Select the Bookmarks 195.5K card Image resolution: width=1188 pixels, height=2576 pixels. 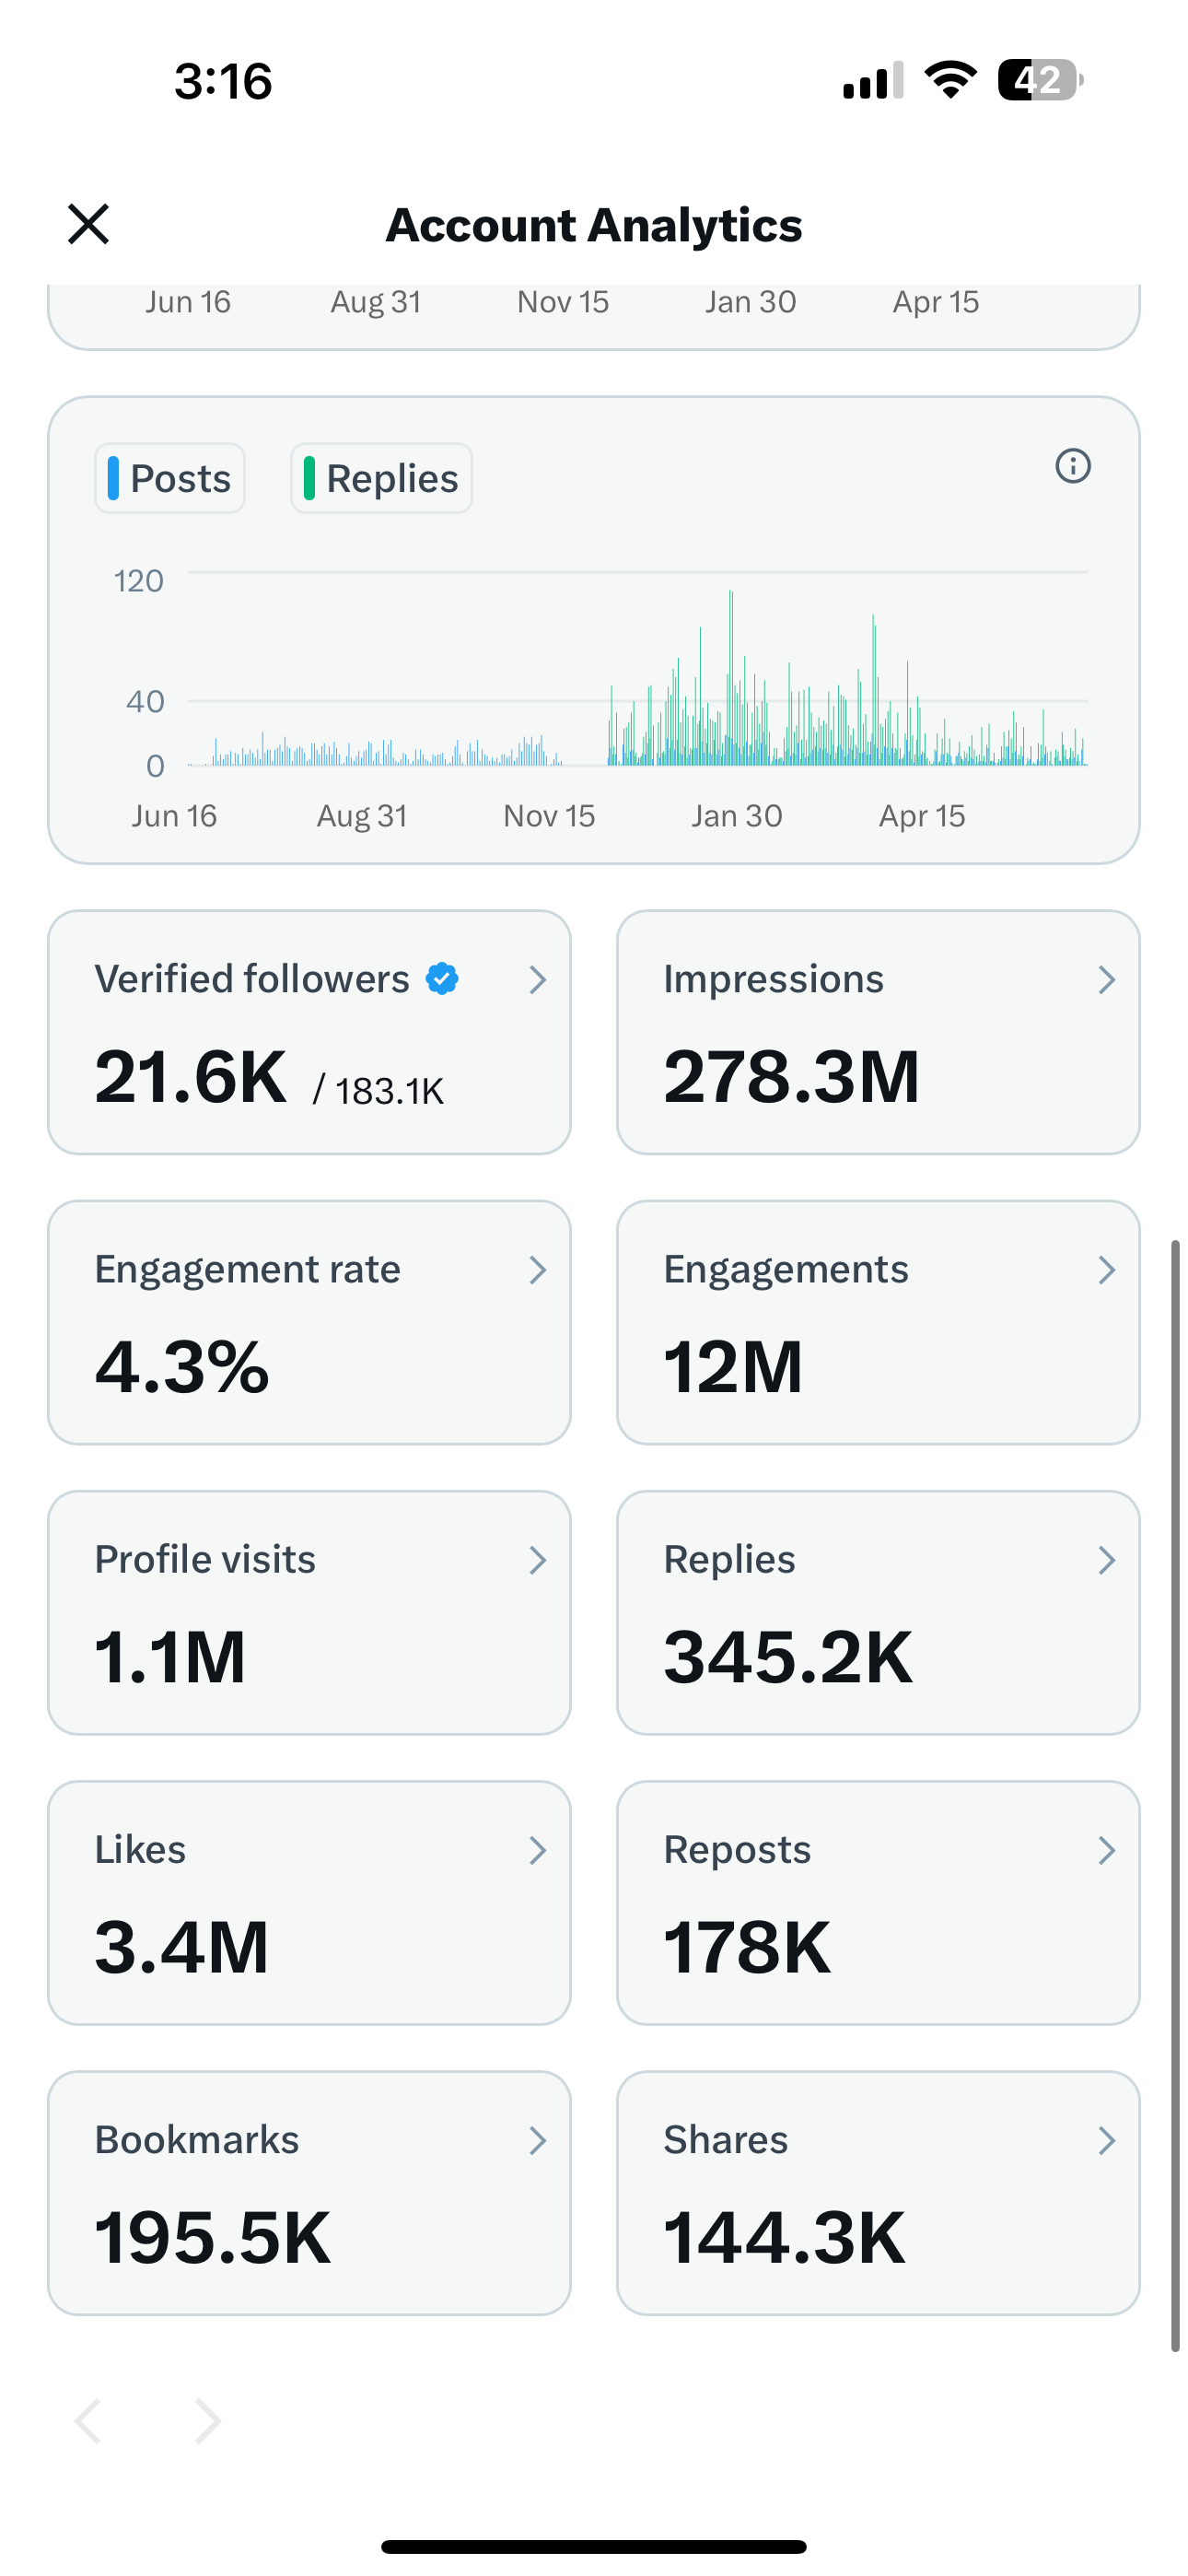(309, 2192)
